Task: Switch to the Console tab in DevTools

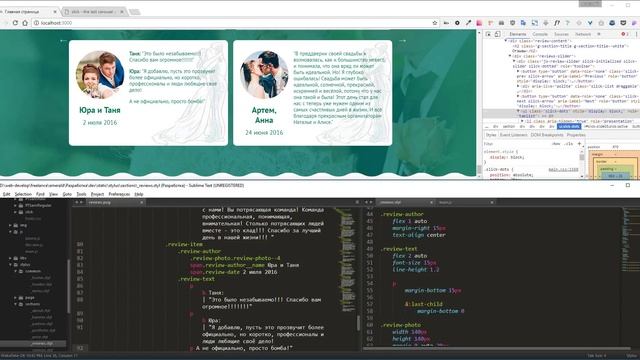Action: 540,34
